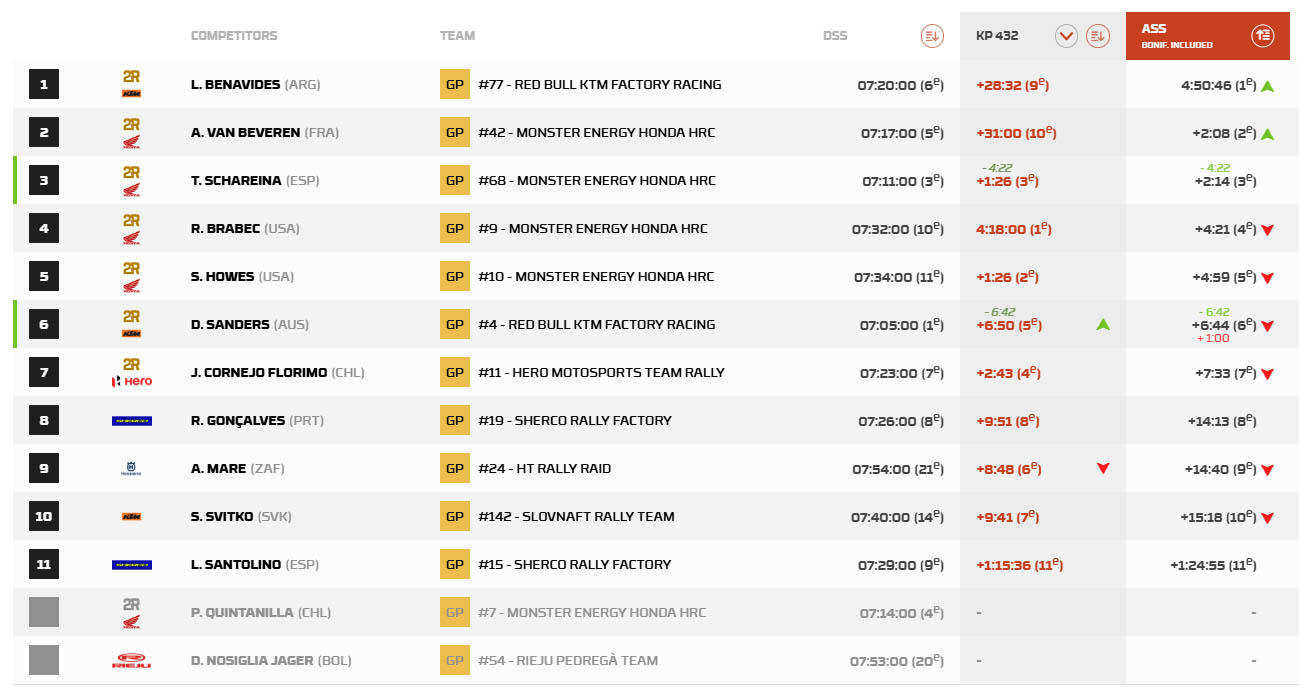Click the Team column header
This screenshot has height=694, width=1299.
click(457, 36)
